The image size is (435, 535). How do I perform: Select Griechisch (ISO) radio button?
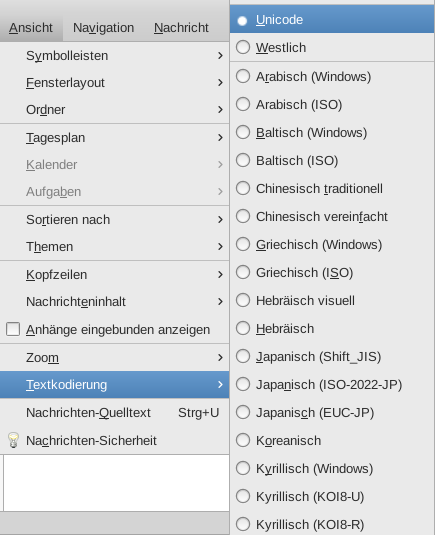[243, 272]
